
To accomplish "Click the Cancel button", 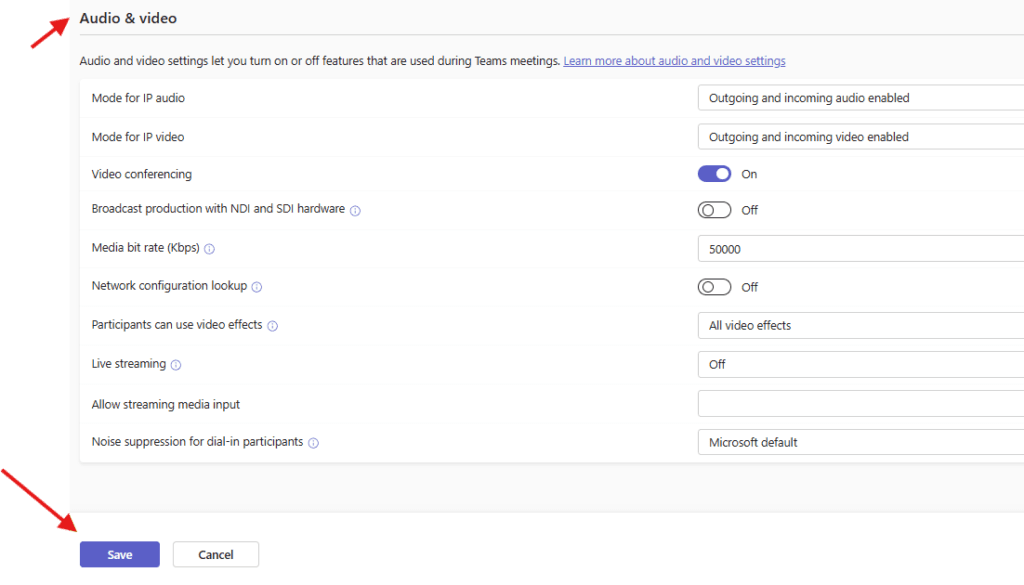I will pos(216,555).
